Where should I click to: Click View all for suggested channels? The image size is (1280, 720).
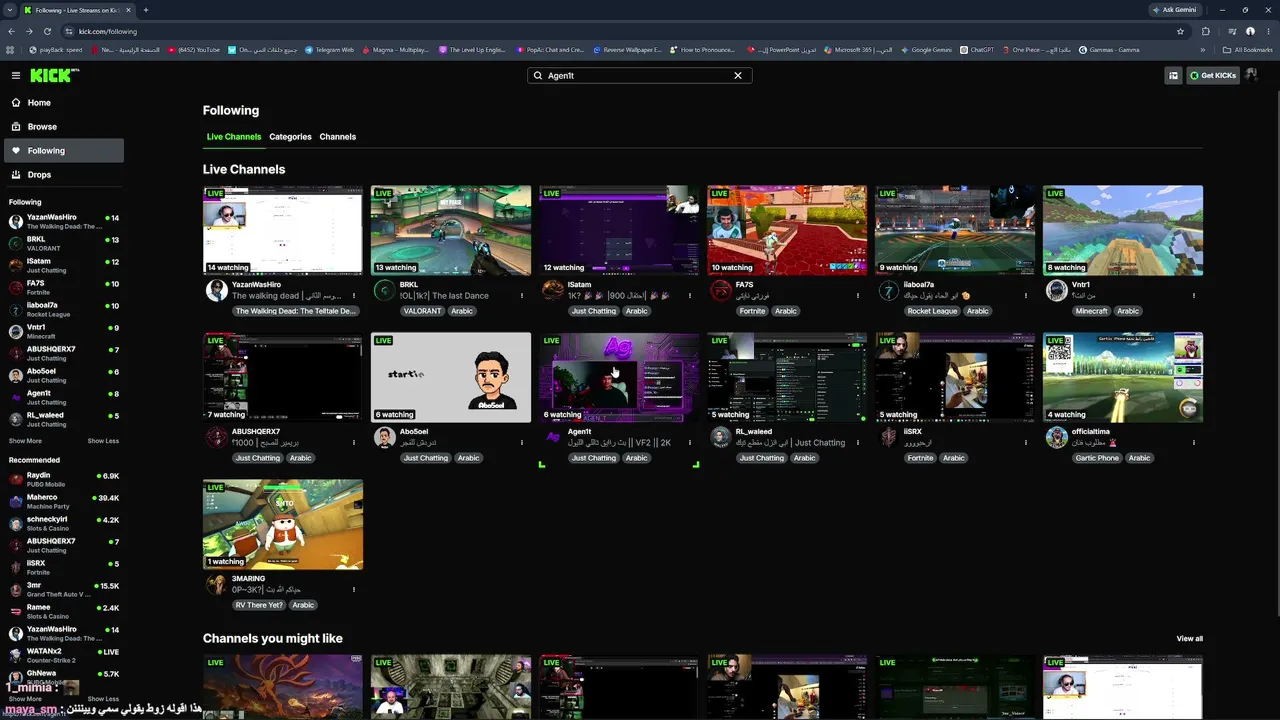coord(1190,639)
